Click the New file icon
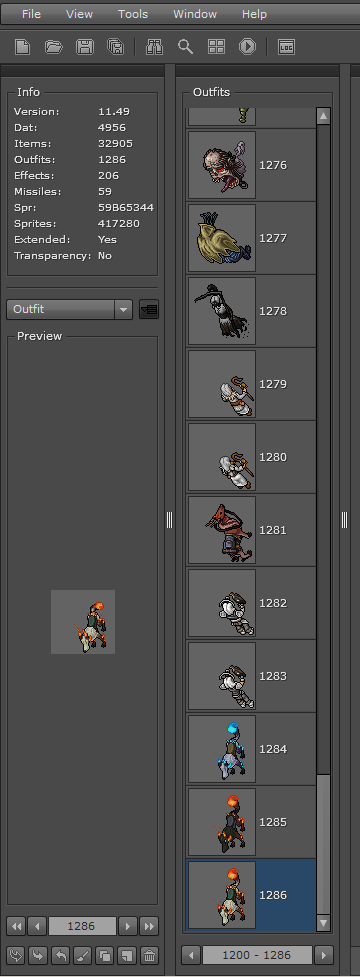 [x=22, y=47]
